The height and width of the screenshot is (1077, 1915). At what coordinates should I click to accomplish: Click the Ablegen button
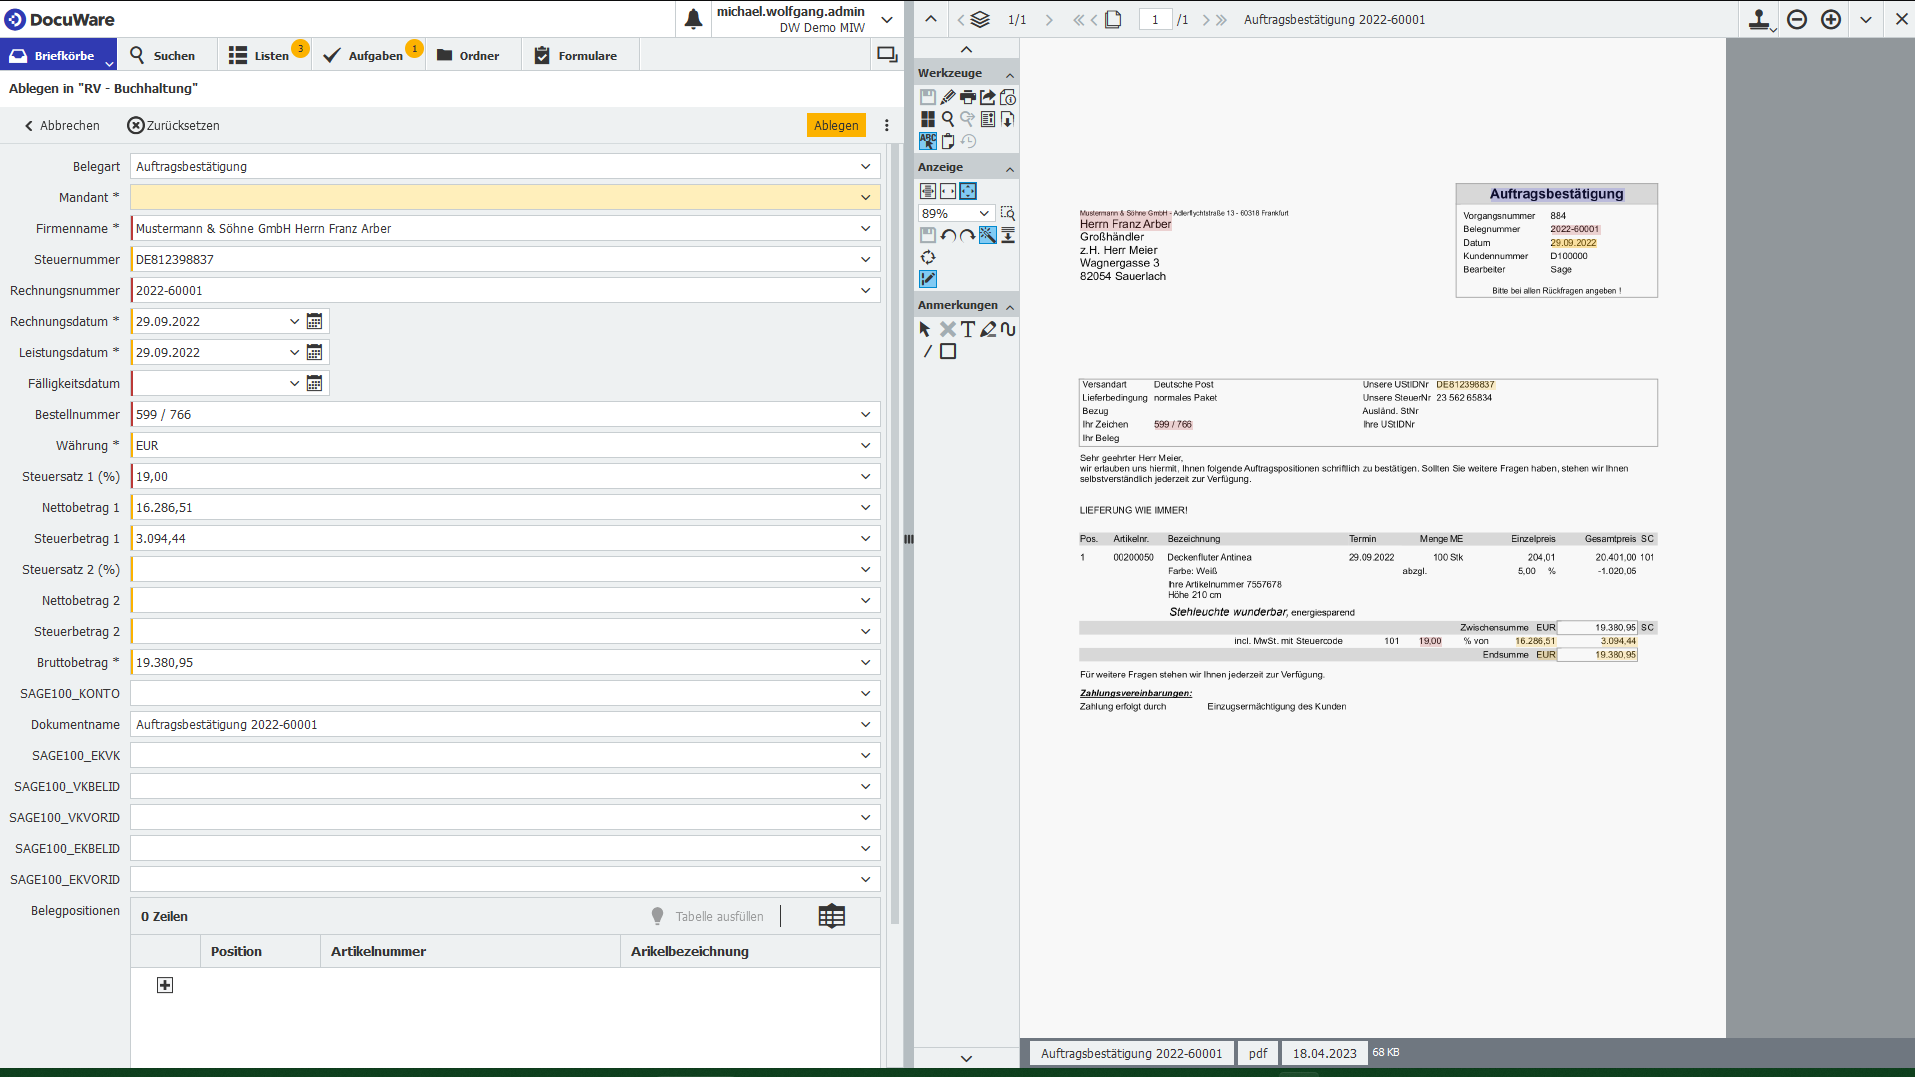tap(835, 125)
